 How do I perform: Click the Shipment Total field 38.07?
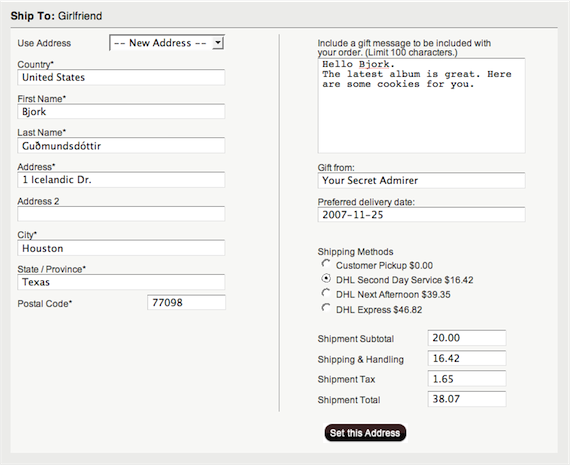coord(467,399)
